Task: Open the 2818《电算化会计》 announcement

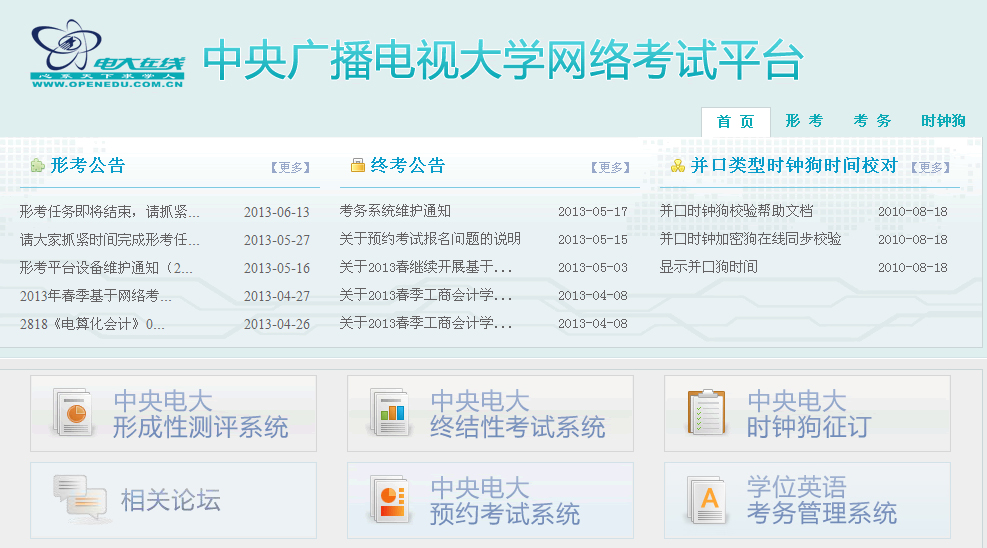Action: (92, 324)
